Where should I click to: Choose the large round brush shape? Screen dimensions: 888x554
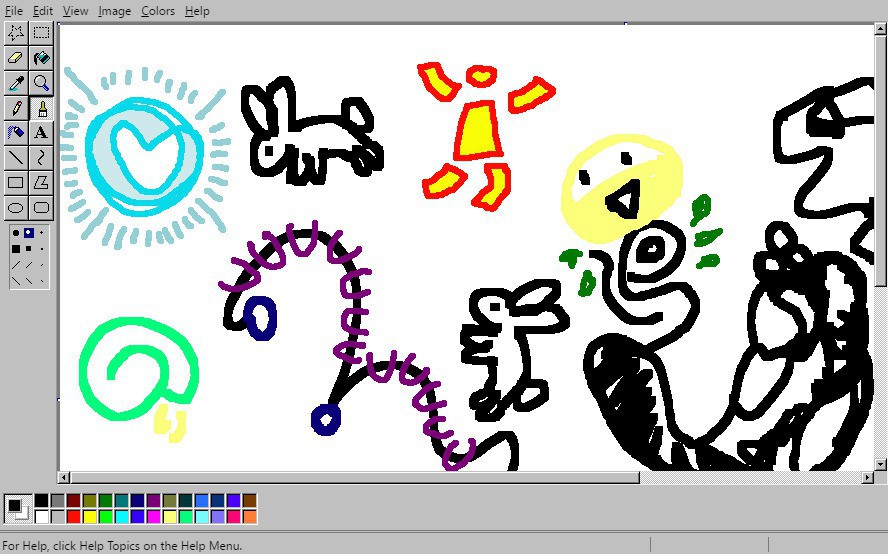click(15, 233)
